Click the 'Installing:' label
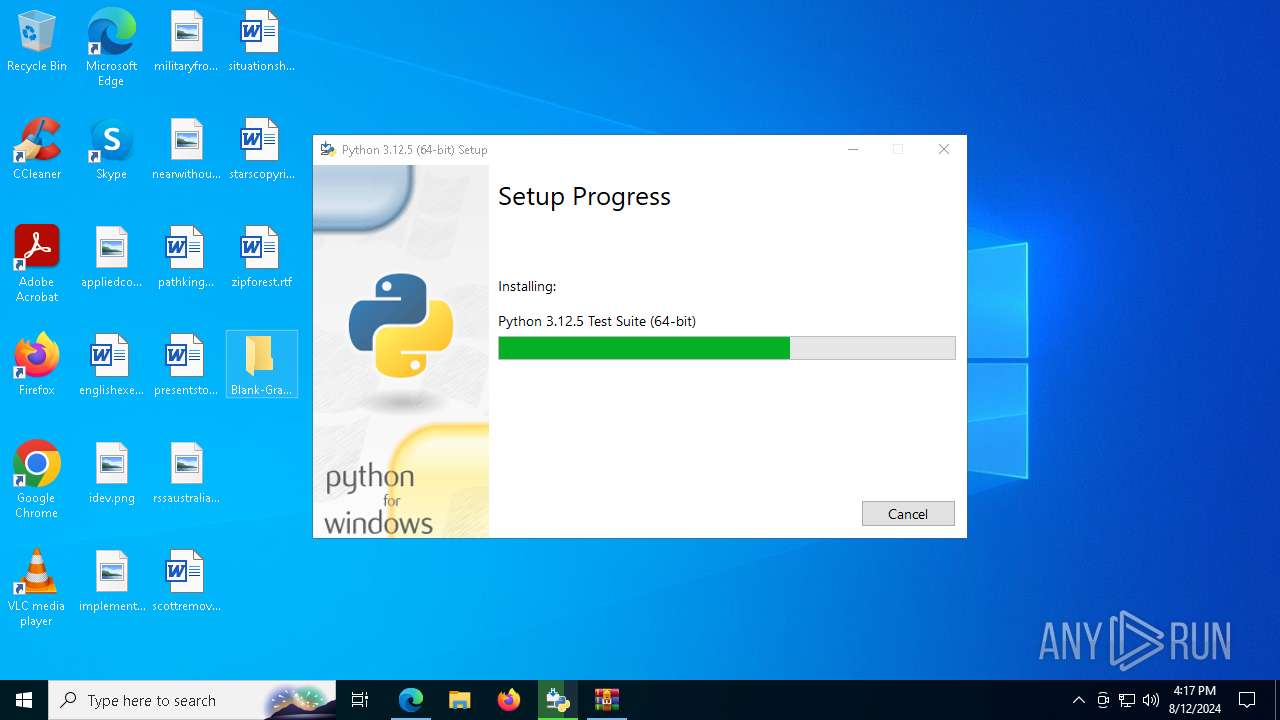This screenshot has height=720, width=1280. pos(527,286)
